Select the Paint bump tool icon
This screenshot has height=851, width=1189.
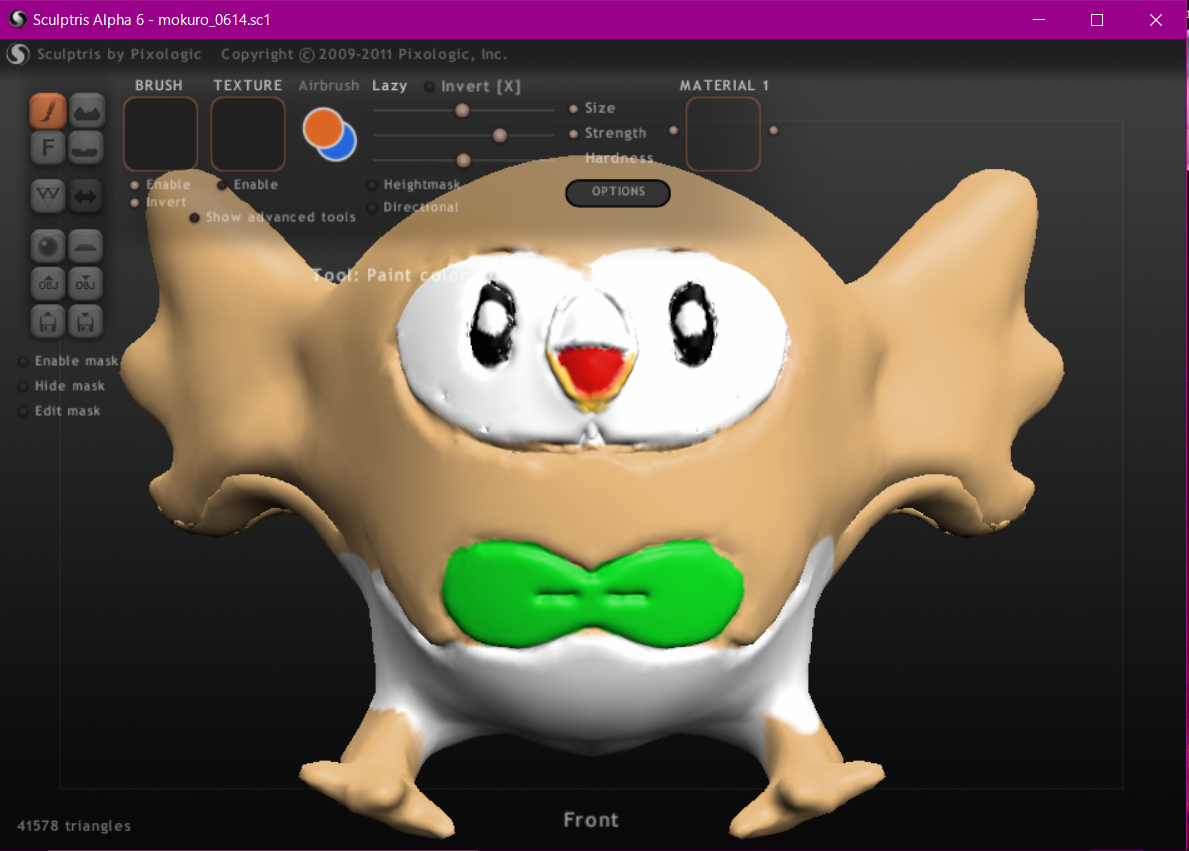(86, 111)
